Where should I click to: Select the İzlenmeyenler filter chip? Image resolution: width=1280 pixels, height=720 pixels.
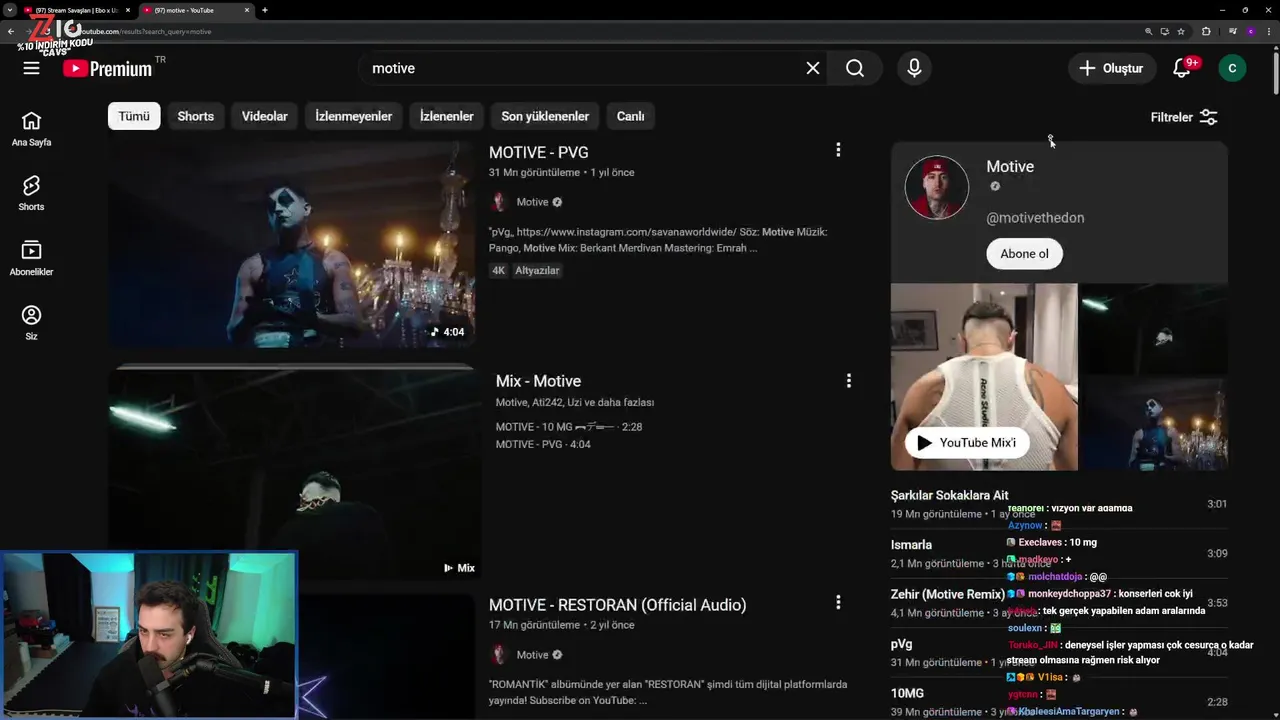pyautogui.click(x=354, y=116)
